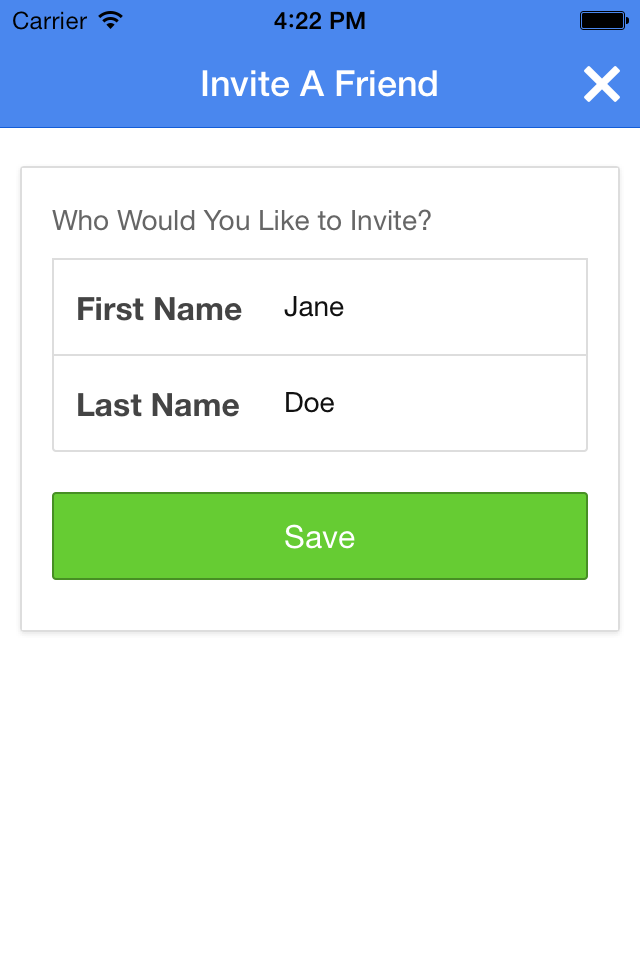
Task: Focus the First Name input field
Action: tap(429, 307)
